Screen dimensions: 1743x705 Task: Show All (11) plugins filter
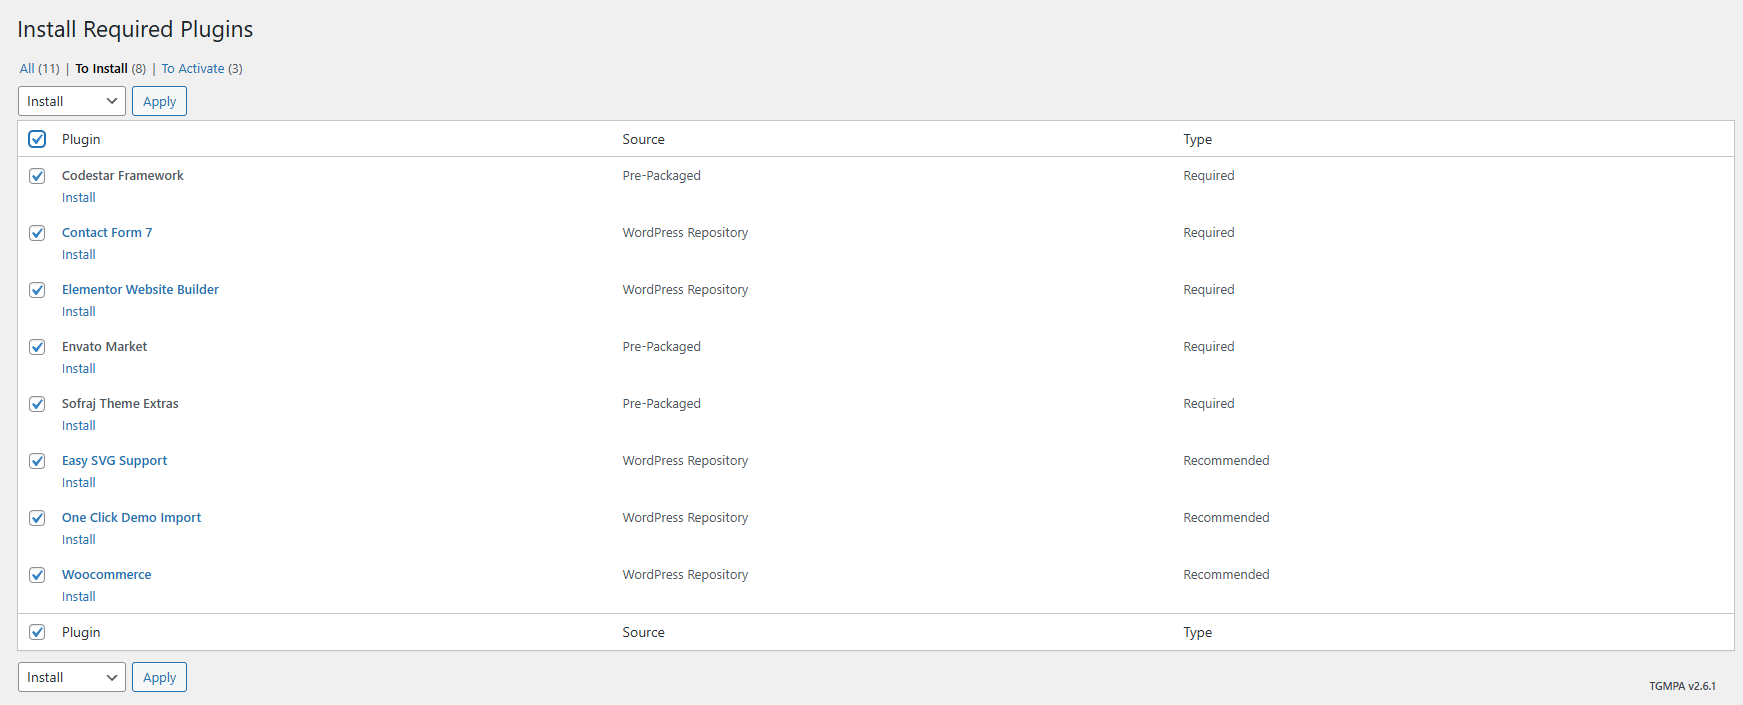click(40, 69)
